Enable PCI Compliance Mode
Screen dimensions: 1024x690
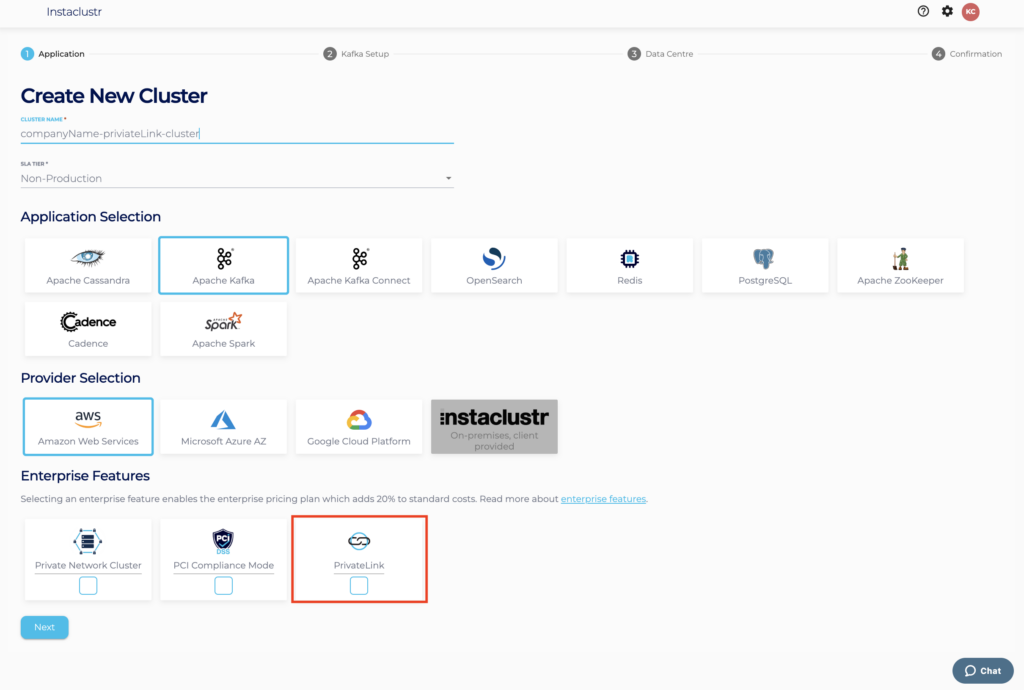point(222,585)
